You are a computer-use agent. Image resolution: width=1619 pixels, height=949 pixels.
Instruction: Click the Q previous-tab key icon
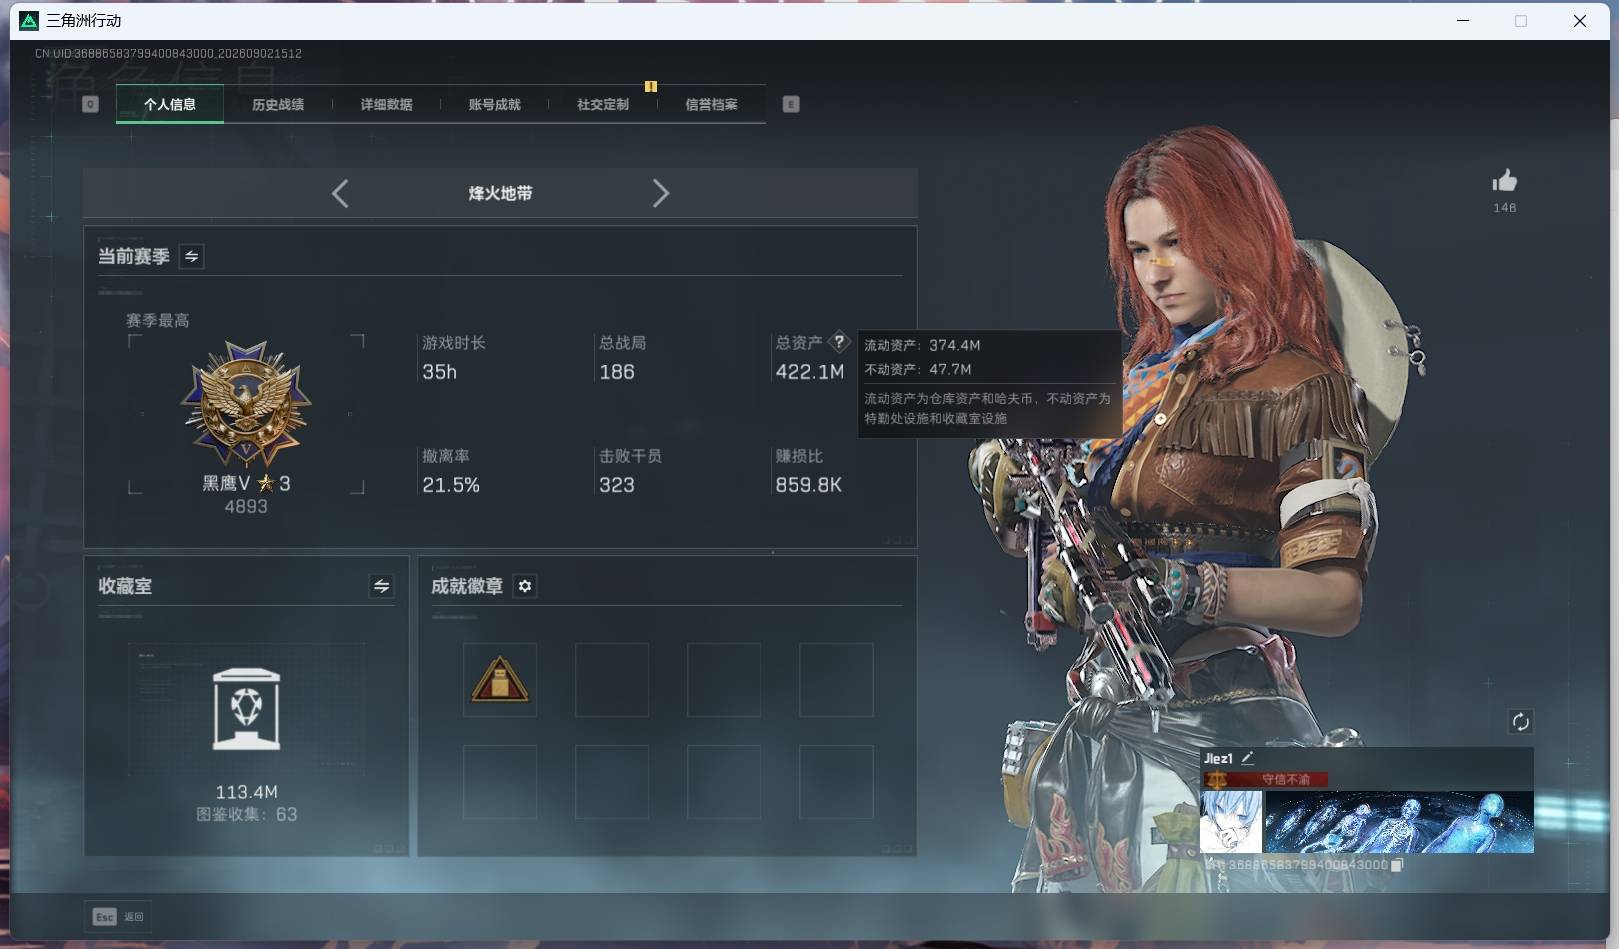coord(90,104)
